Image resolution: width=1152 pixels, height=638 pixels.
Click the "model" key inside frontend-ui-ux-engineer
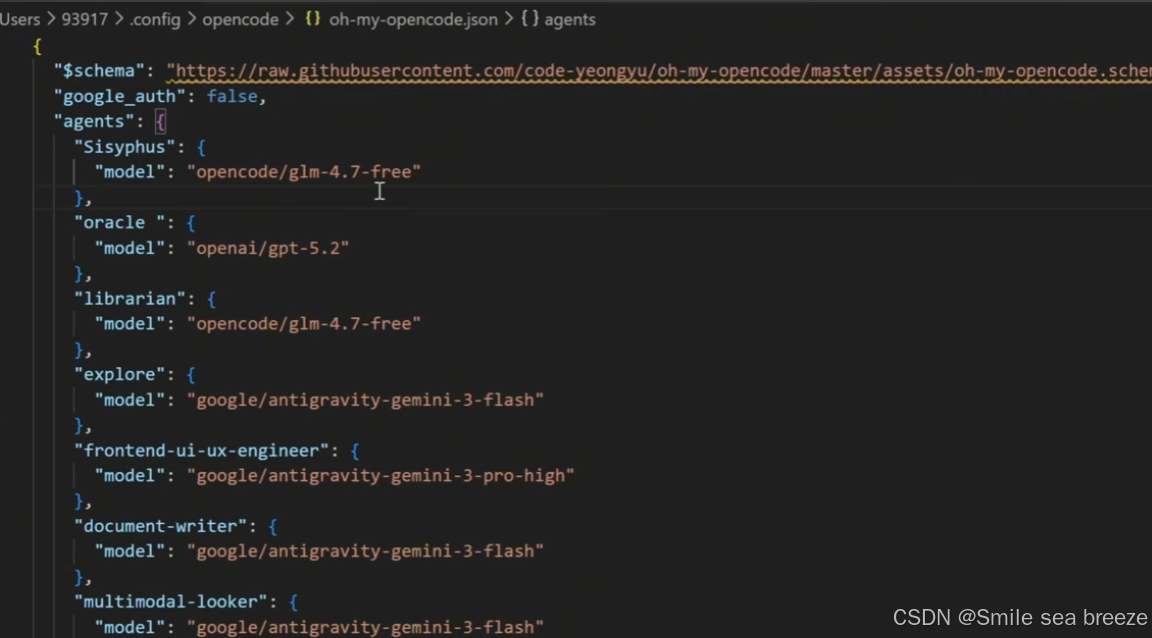[129, 476]
